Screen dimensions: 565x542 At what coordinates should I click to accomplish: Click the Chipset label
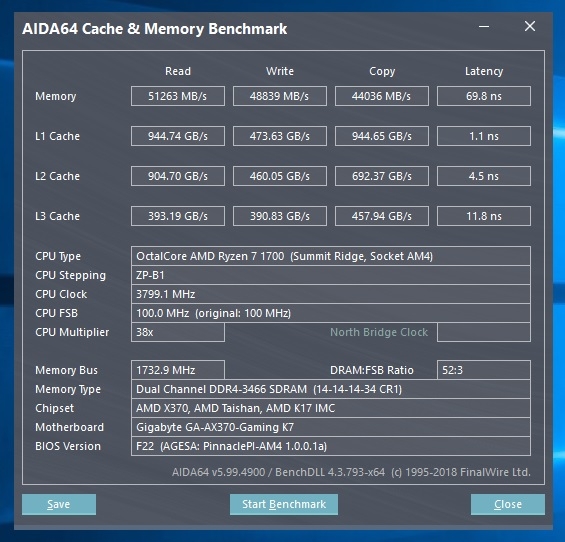point(54,408)
